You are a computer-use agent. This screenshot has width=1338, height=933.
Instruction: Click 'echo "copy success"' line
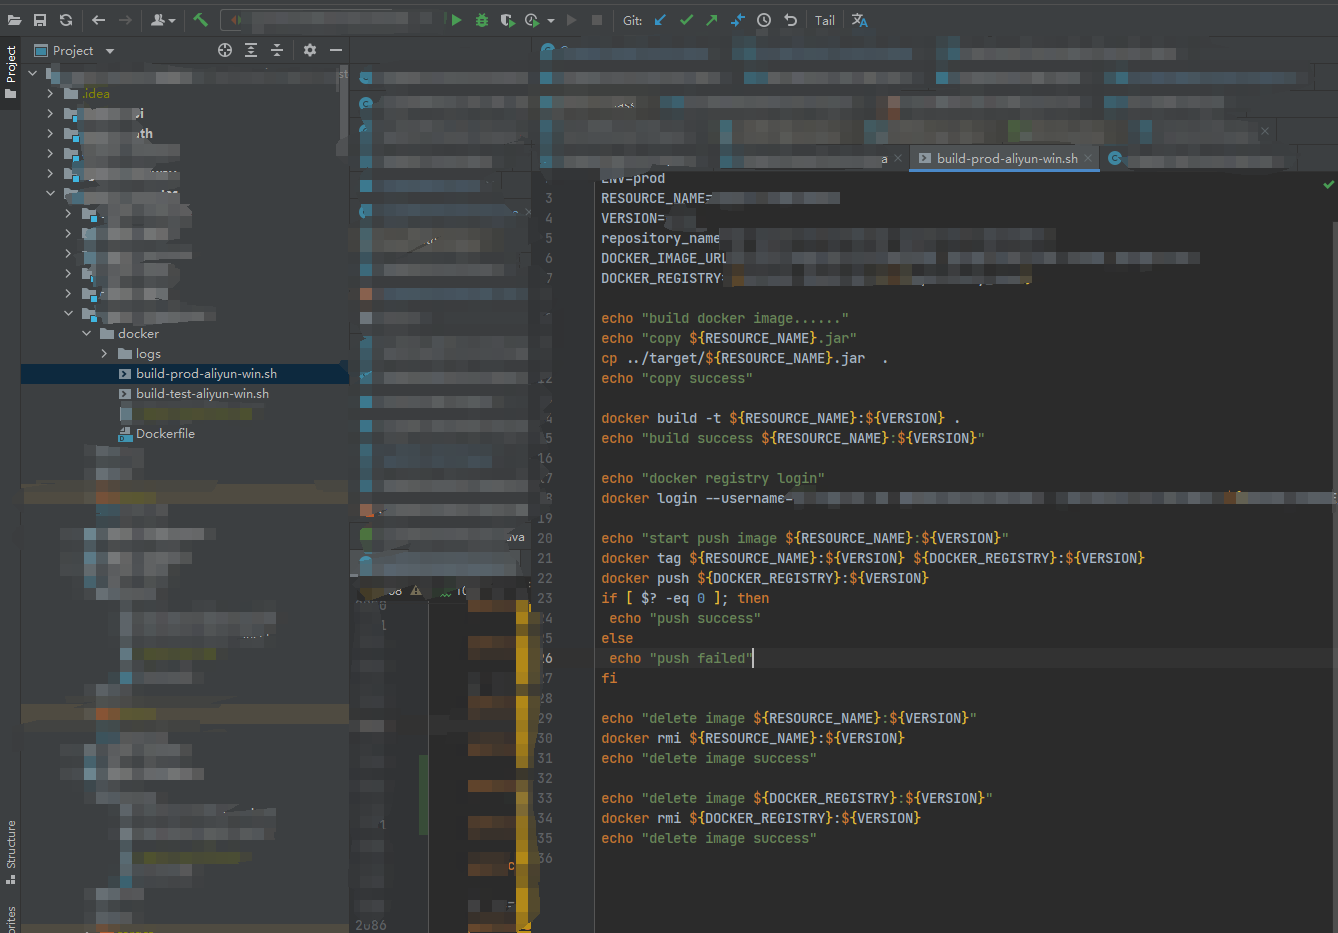click(676, 378)
